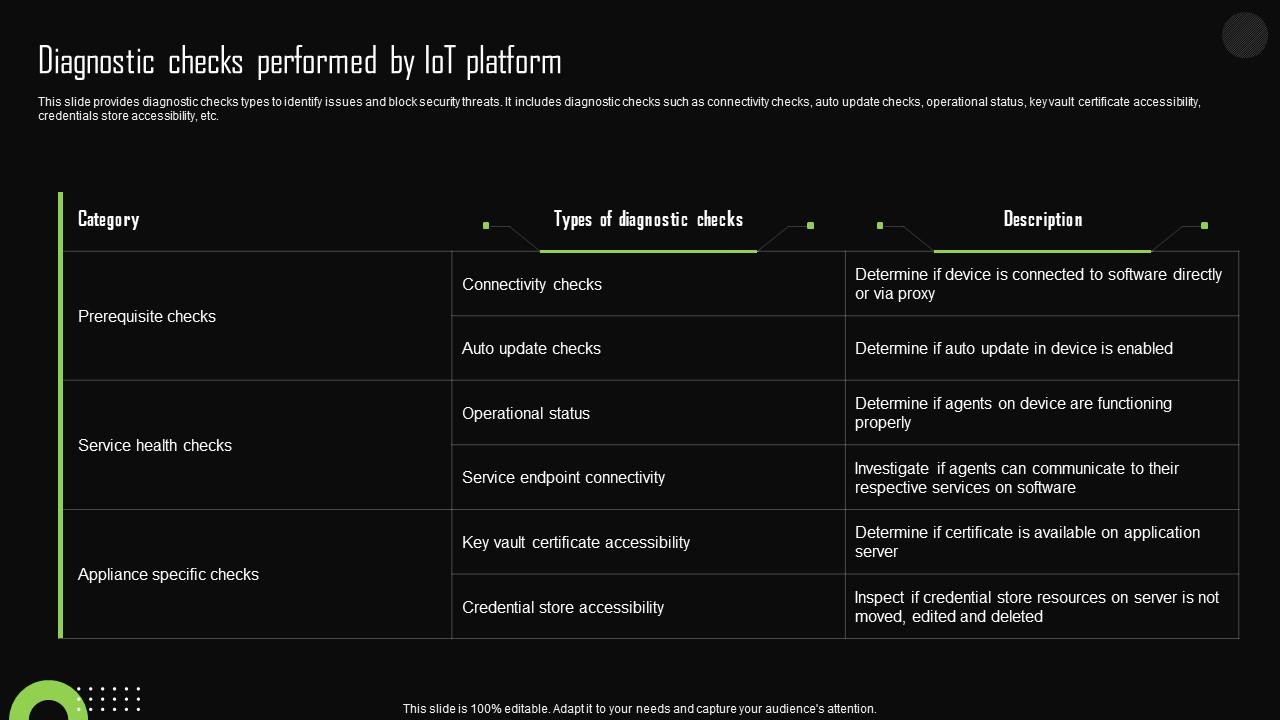The image size is (1280, 720).
Task: Click the slide description paragraph under the title
Action: (x=619, y=109)
